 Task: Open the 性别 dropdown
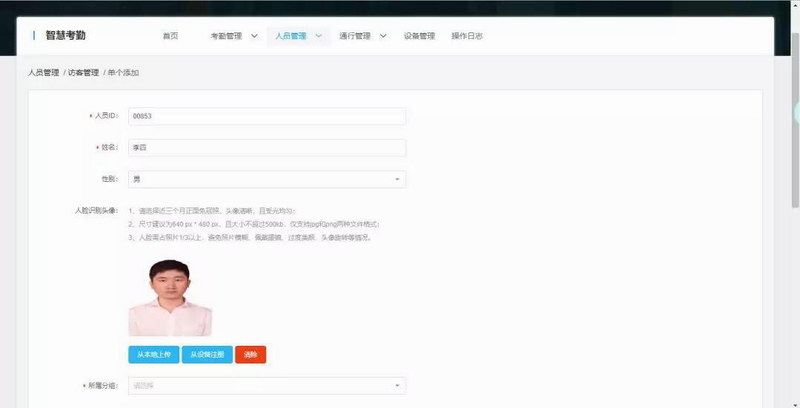[266, 180]
